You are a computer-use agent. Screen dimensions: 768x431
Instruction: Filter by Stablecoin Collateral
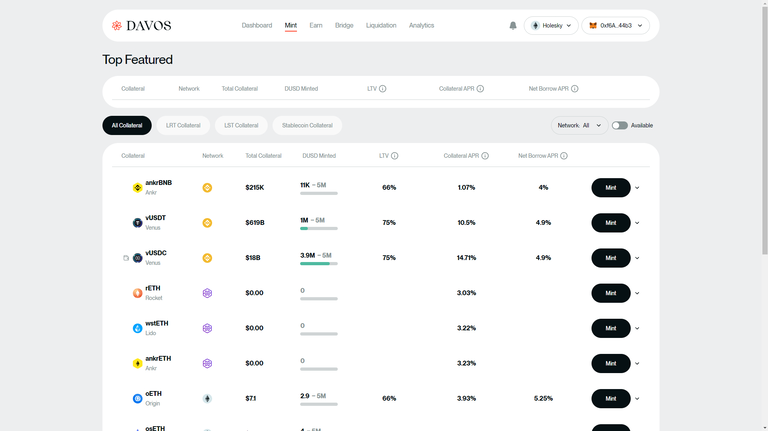click(x=307, y=125)
